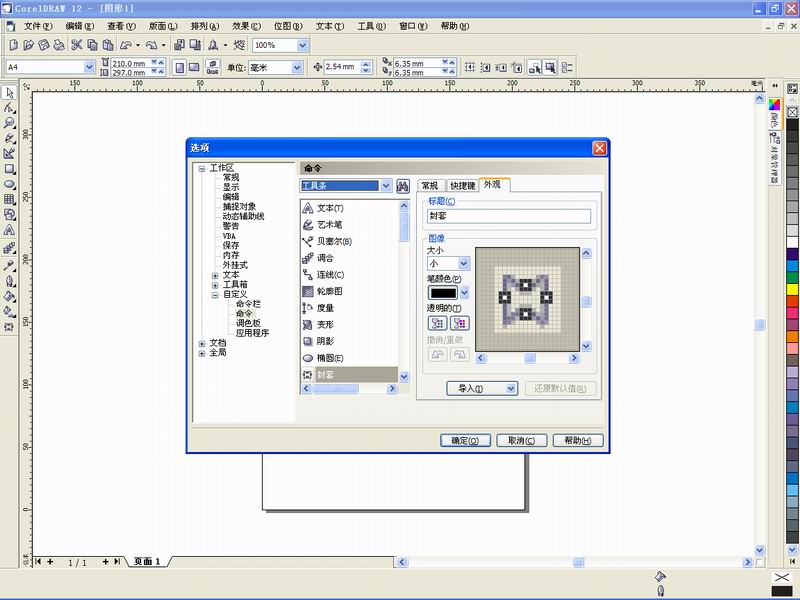The image size is (800, 600).
Task: Expand the 文档 tree node
Action: pyautogui.click(x=202, y=344)
